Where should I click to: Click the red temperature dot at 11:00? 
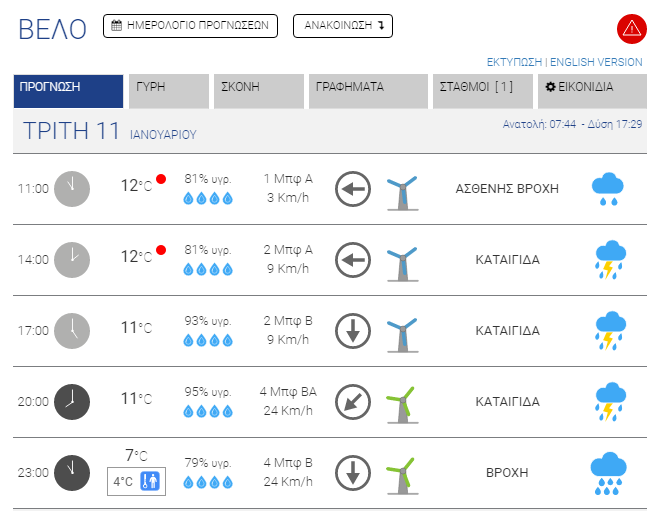(161, 179)
